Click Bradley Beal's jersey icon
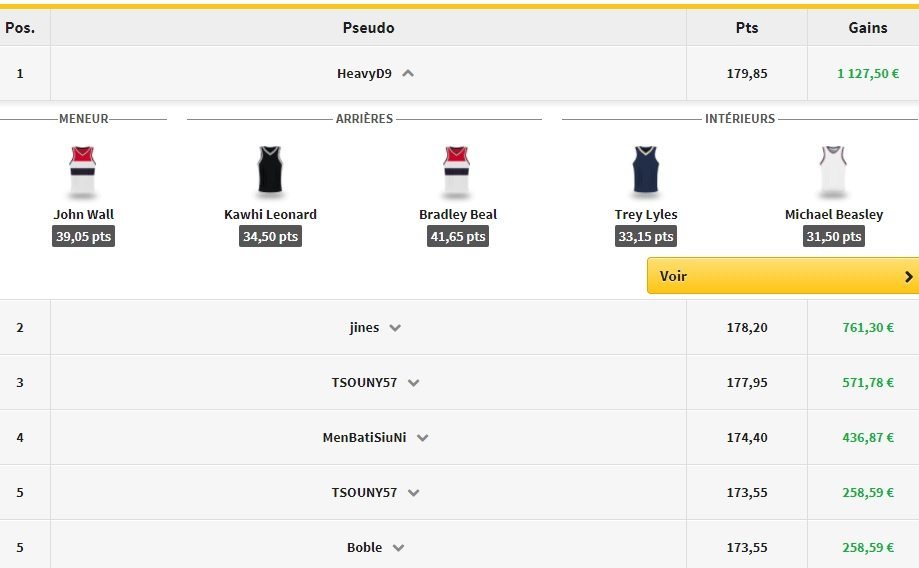The height and width of the screenshot is (568, 919). tap(457, 172)
